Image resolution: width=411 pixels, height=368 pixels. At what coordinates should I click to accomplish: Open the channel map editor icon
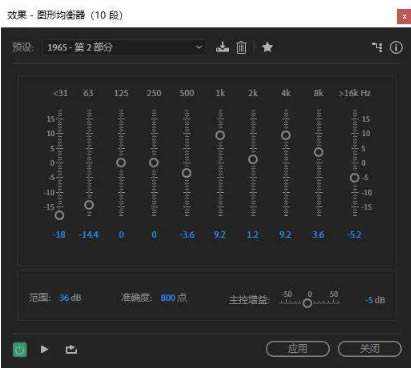[377, 47]
